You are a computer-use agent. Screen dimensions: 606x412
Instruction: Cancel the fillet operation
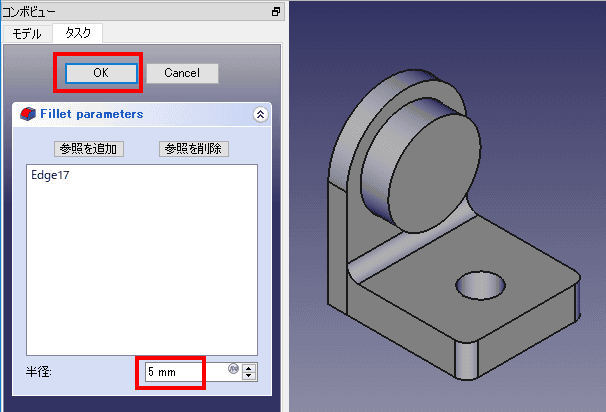pos(182,73)
